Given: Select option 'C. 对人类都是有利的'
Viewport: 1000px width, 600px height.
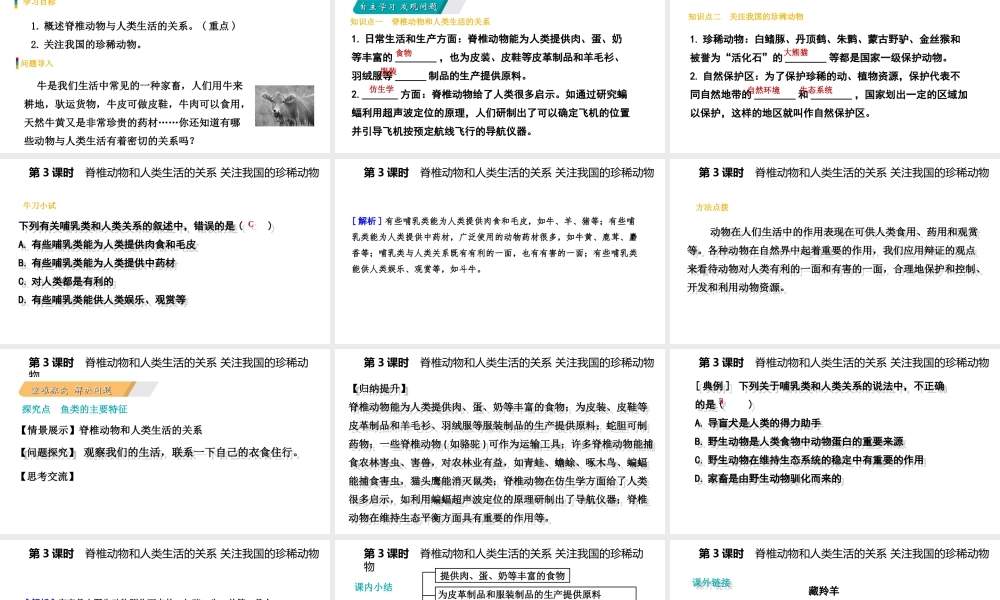Looking at the screenshot, I should point(66,281).
